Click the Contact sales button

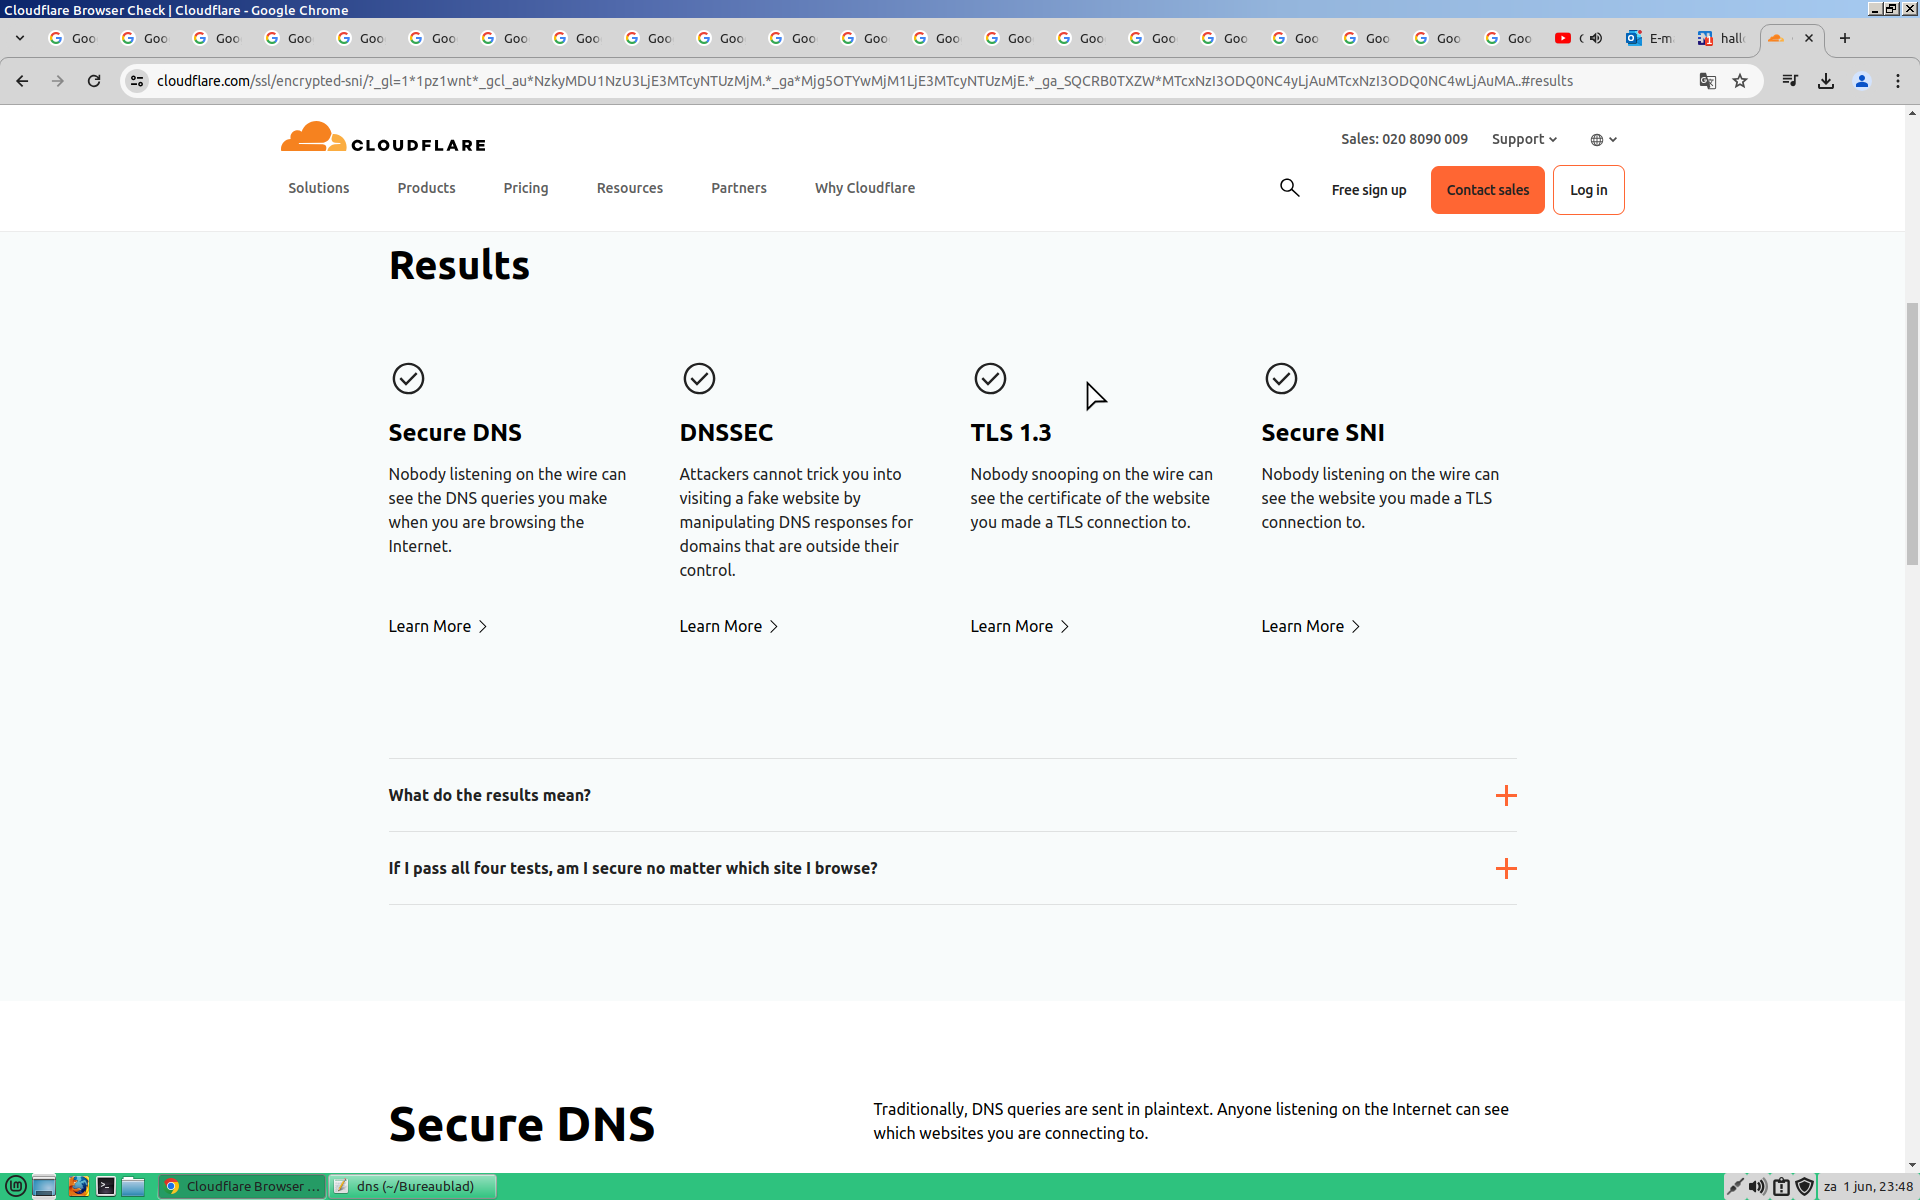[x=1487, y=190]
